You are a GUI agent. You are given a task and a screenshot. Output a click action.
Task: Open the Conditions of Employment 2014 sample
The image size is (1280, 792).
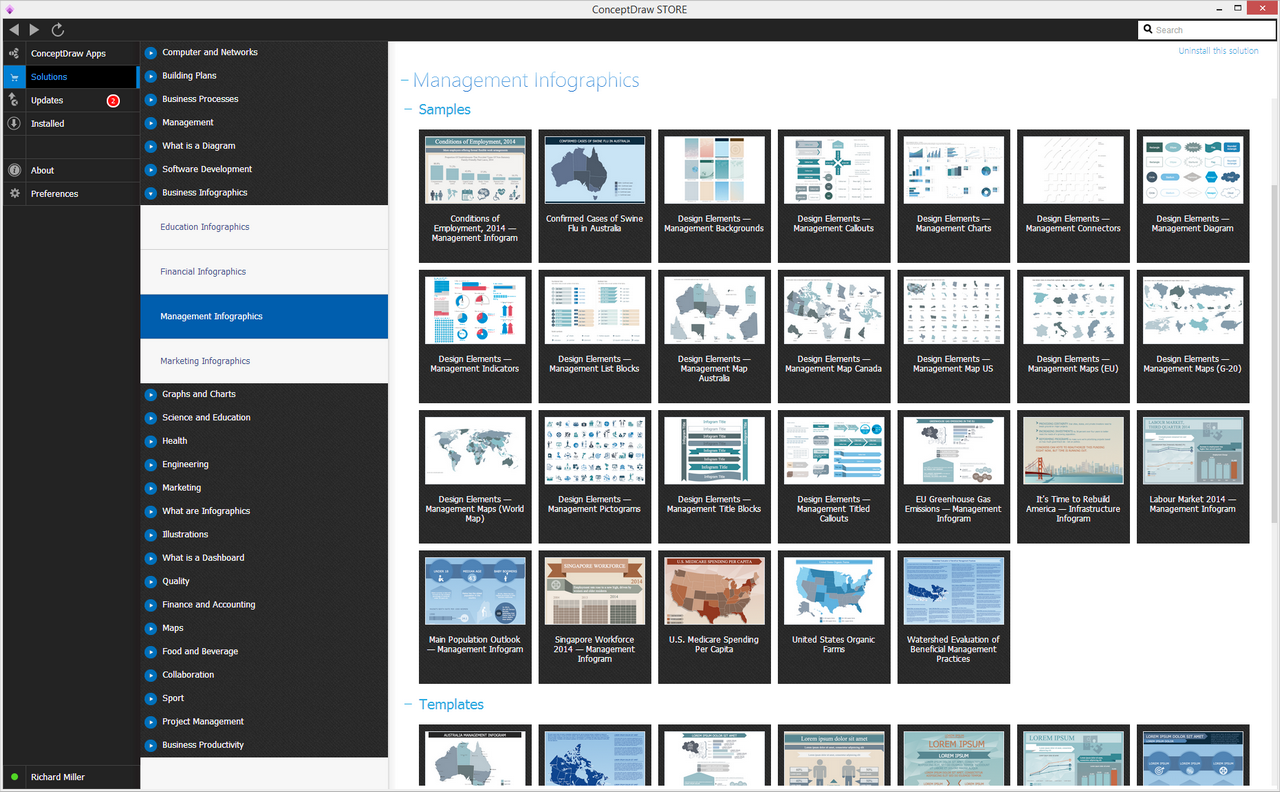475,196
